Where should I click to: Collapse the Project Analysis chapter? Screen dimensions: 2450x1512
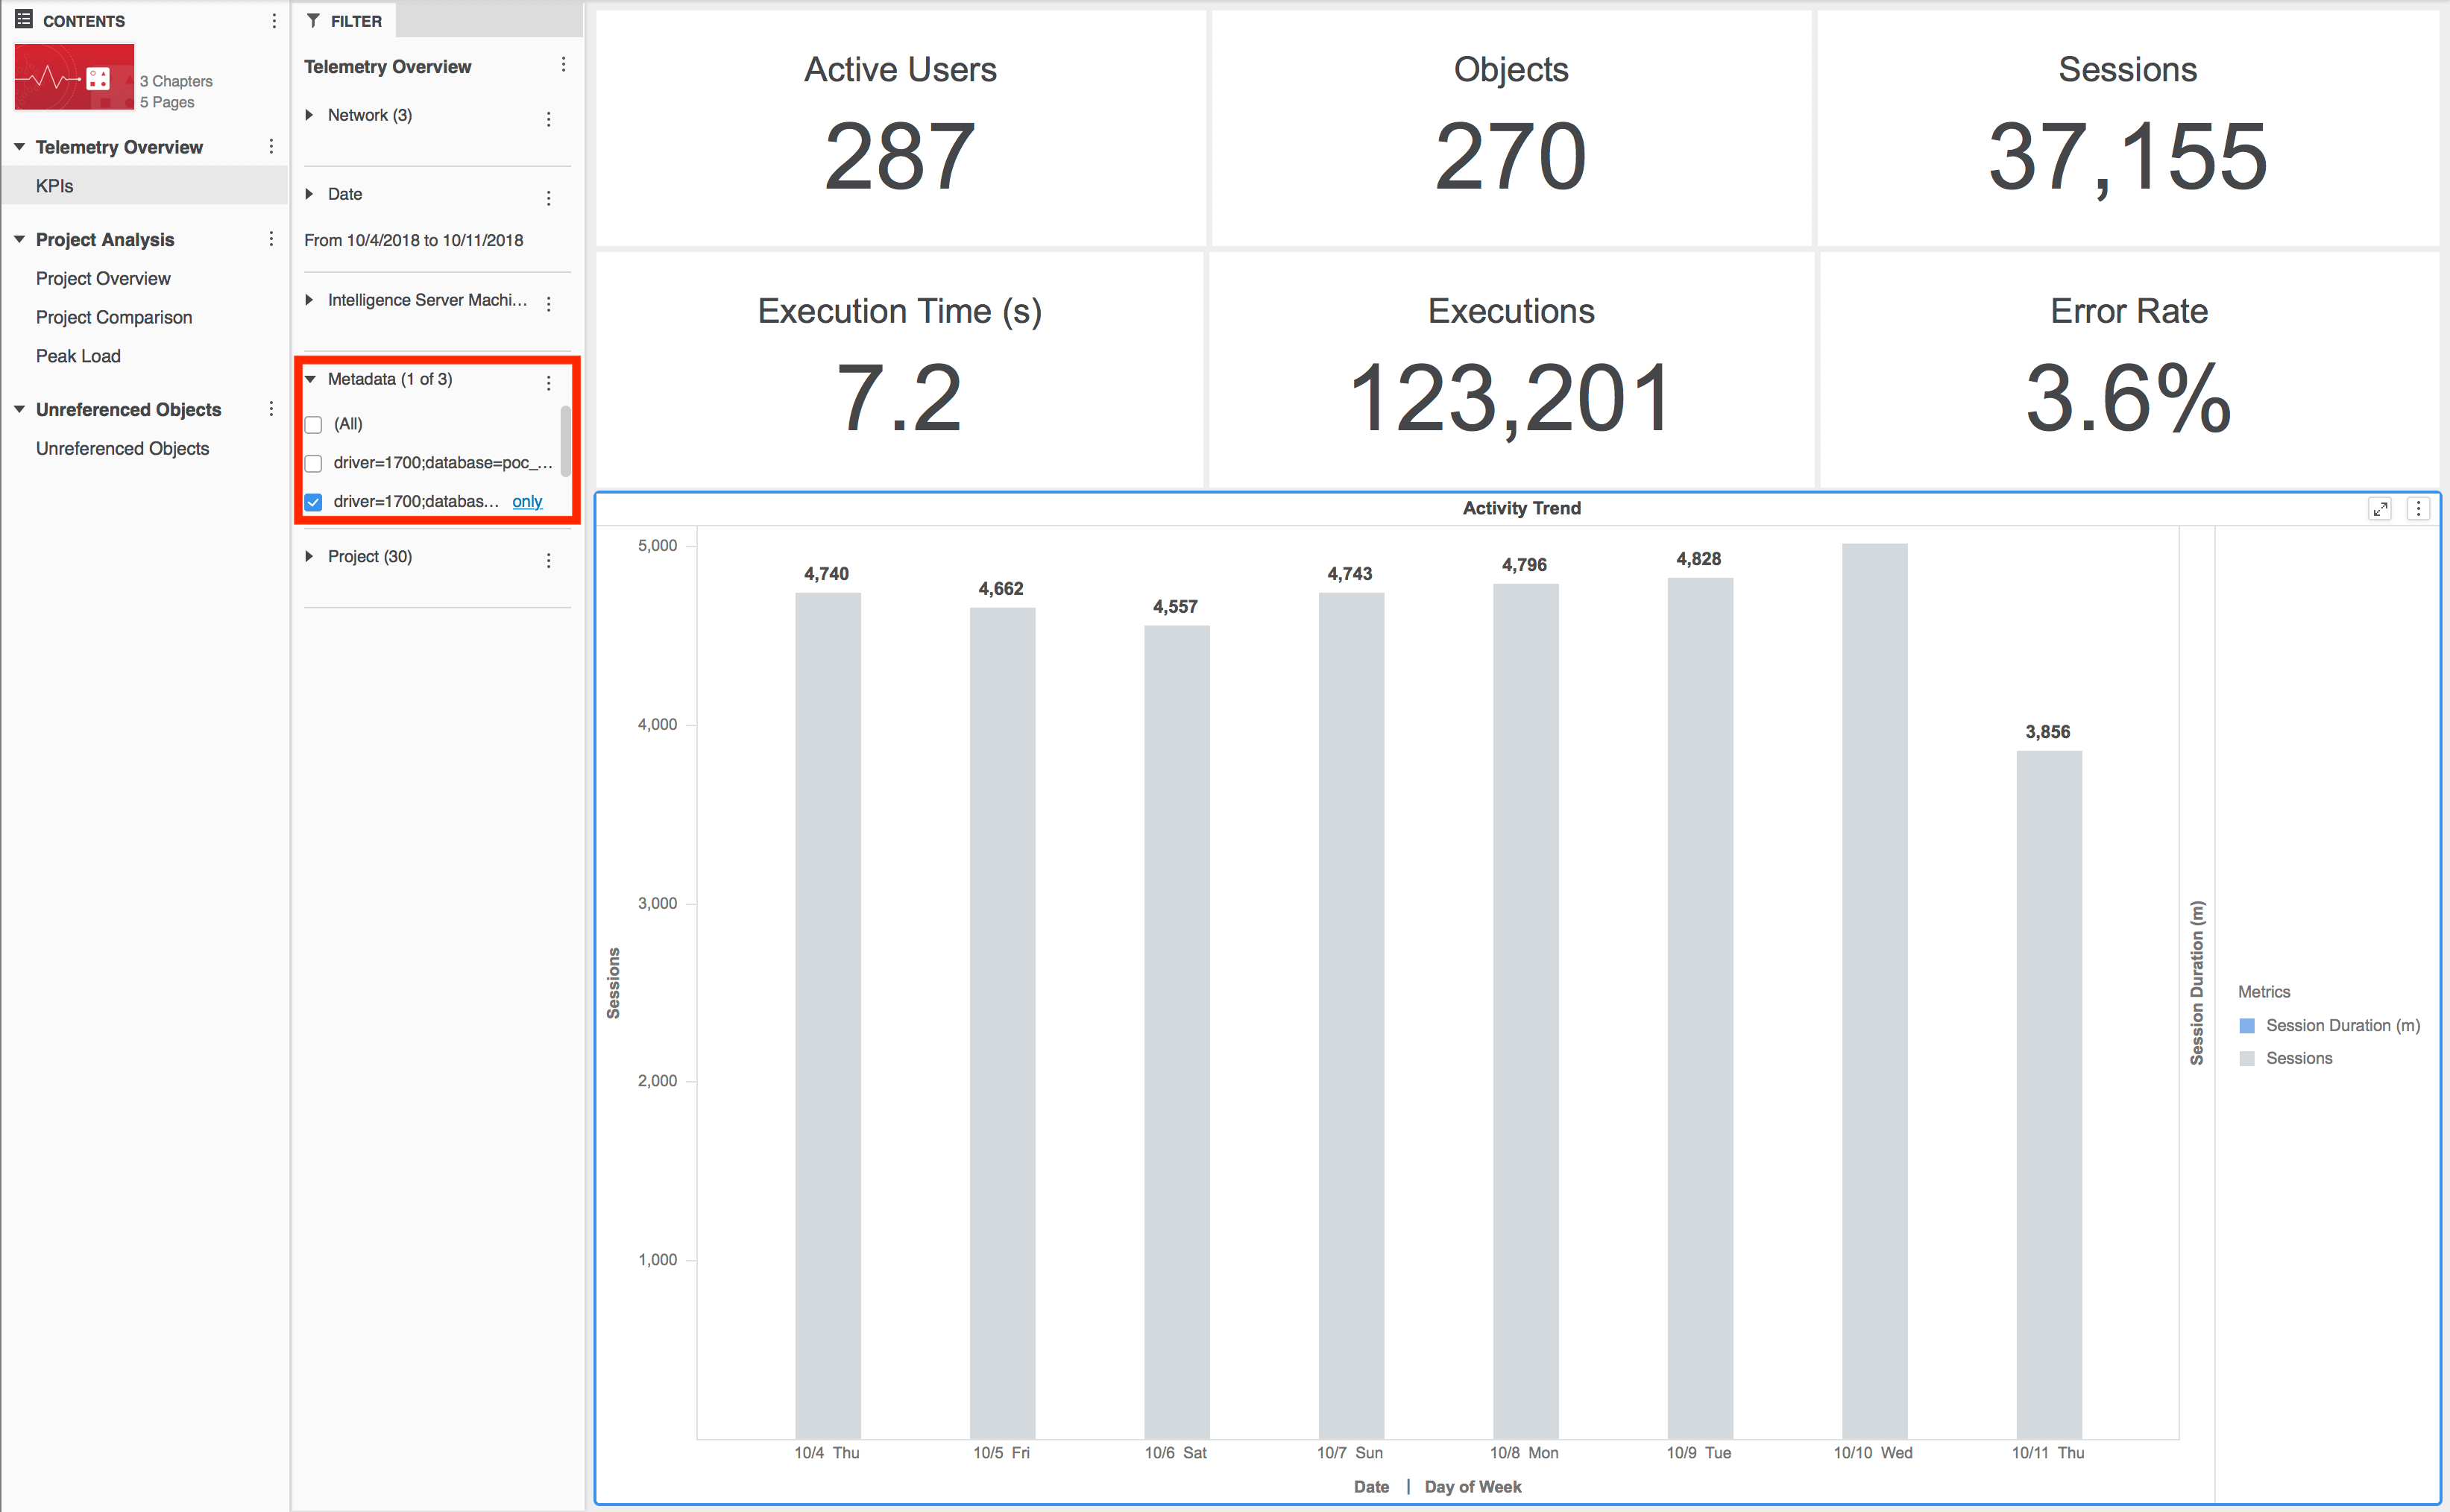19,240
